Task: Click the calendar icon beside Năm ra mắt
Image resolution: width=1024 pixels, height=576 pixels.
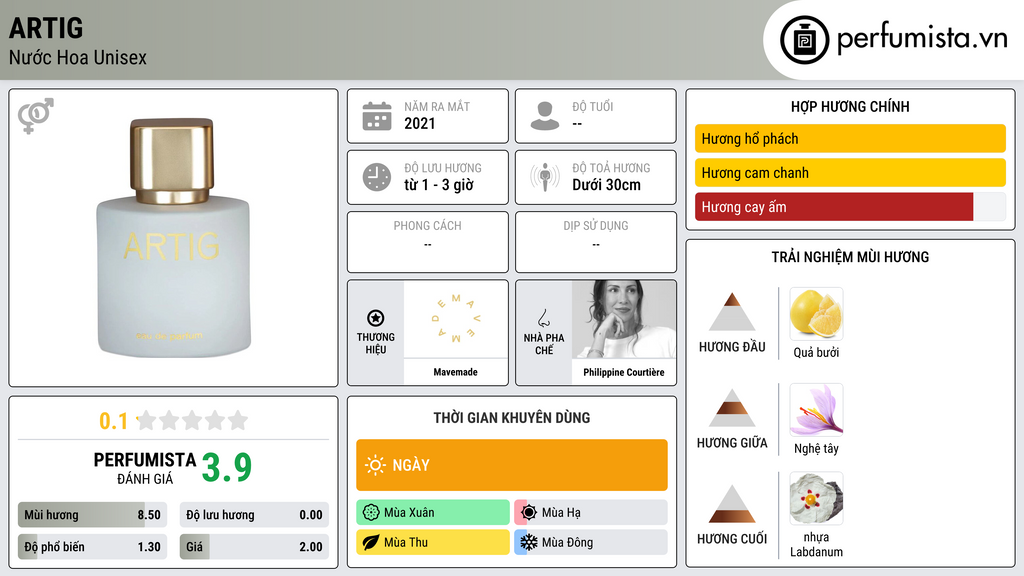Action: [x=377, y=116]
